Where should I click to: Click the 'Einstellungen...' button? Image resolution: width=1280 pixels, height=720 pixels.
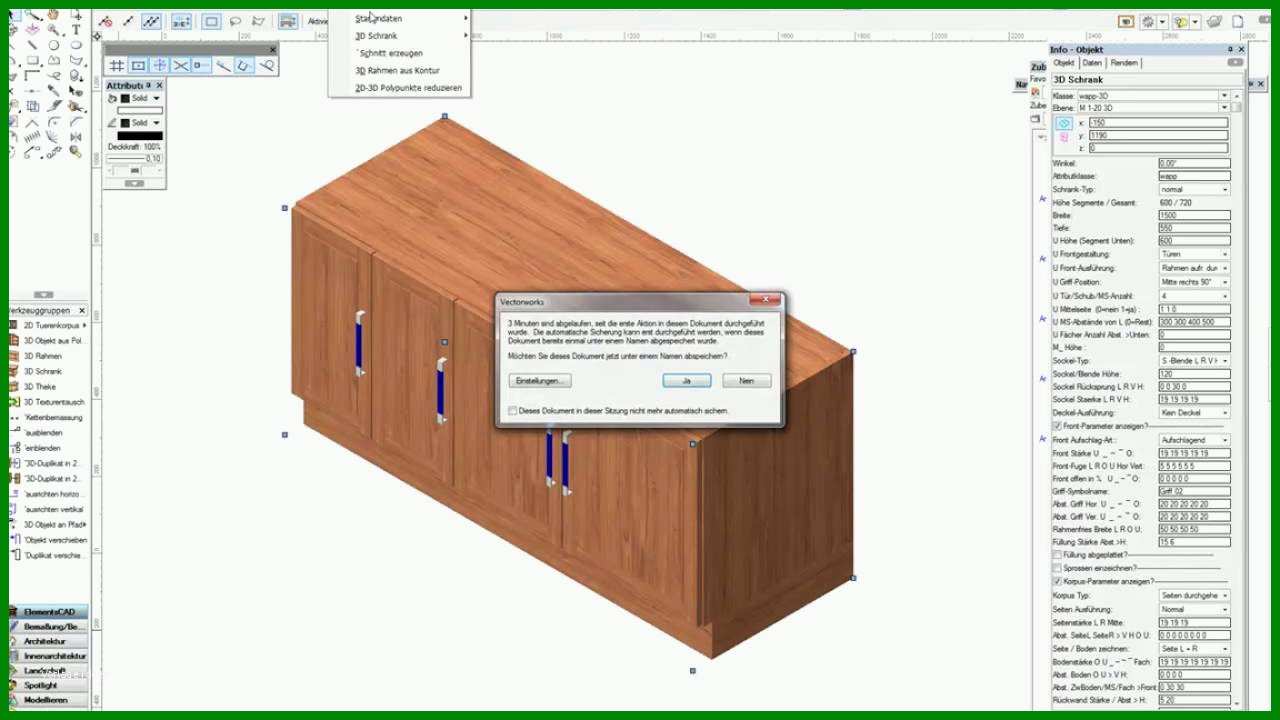tap(540, 381)
